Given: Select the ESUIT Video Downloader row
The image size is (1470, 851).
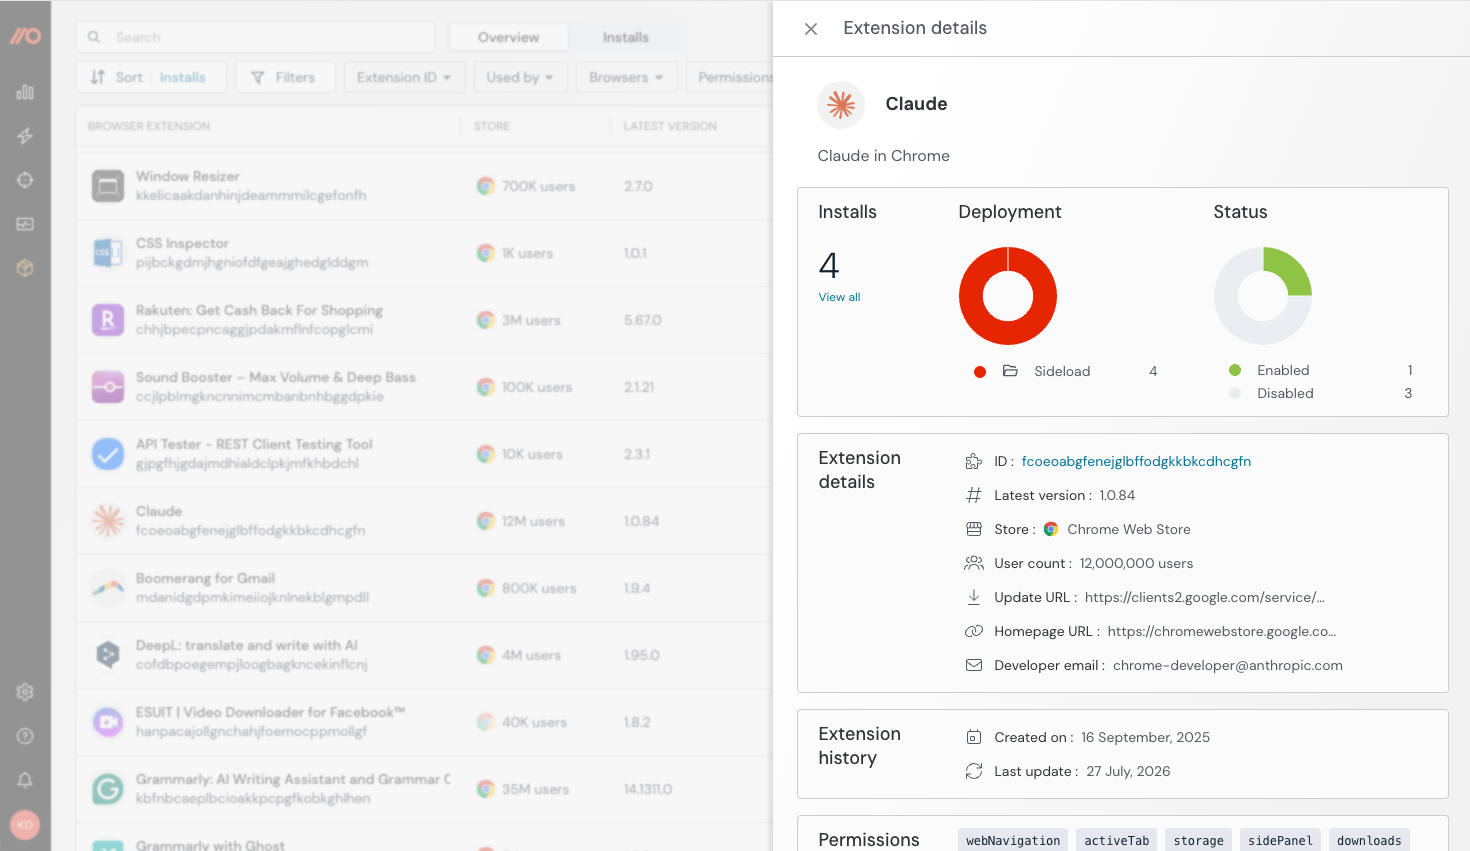Looking at the screenshot, I should 424,722.
